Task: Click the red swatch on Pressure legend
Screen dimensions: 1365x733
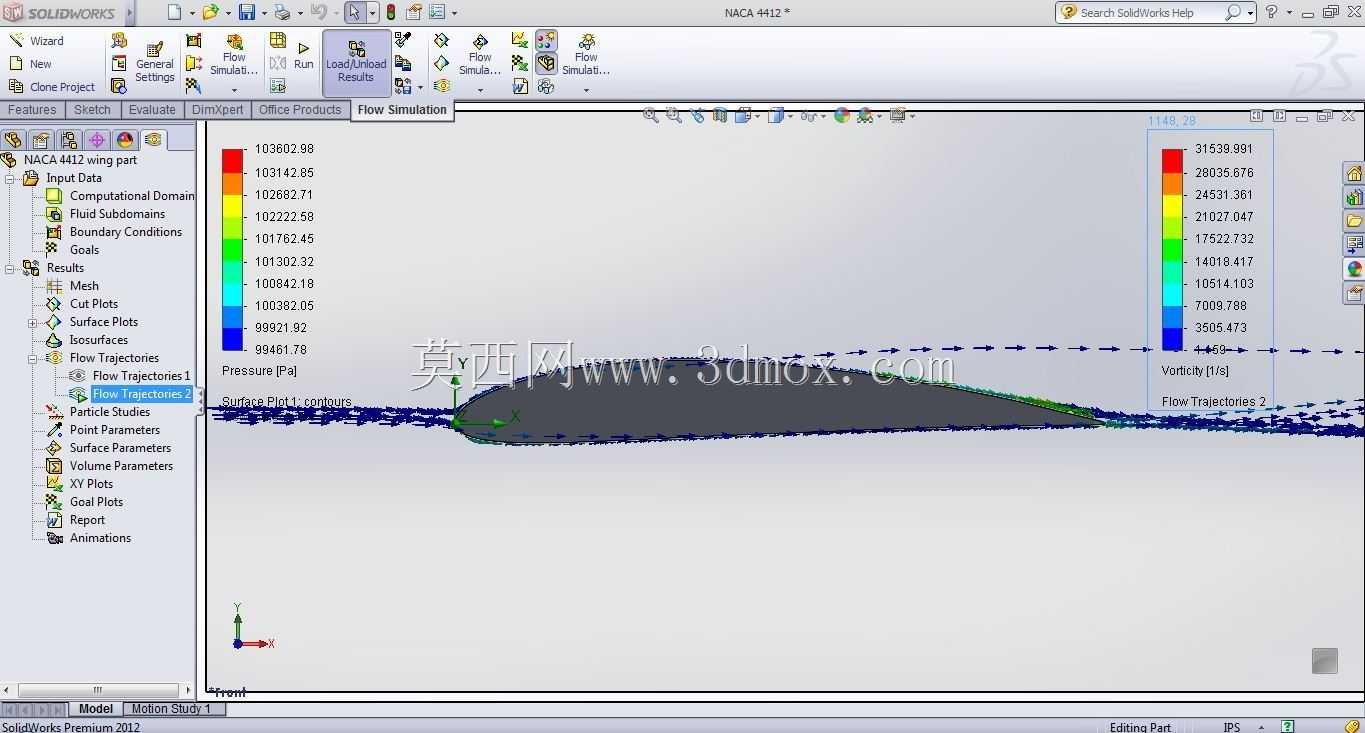Action: (232, 160)
